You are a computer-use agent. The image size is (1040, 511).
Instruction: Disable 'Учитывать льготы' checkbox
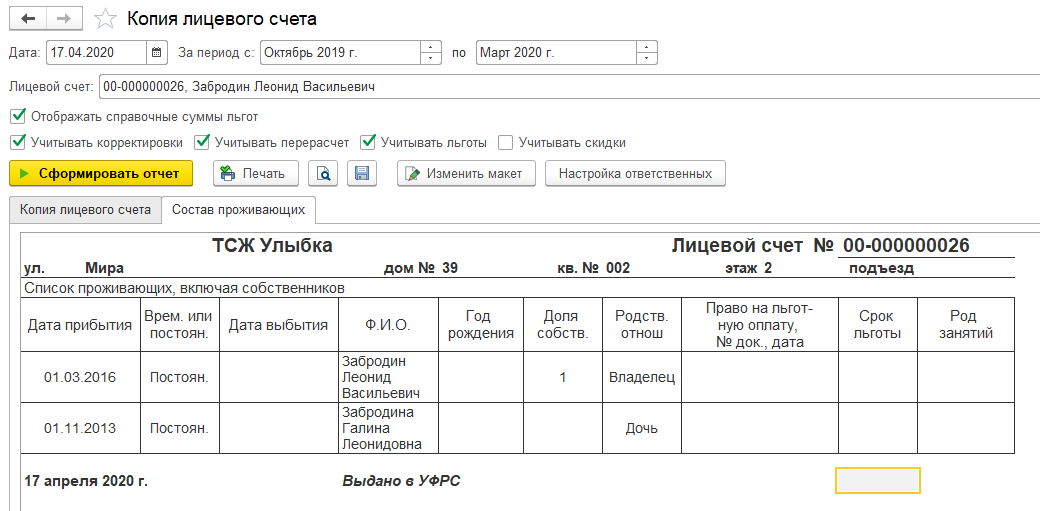point(368,142)
